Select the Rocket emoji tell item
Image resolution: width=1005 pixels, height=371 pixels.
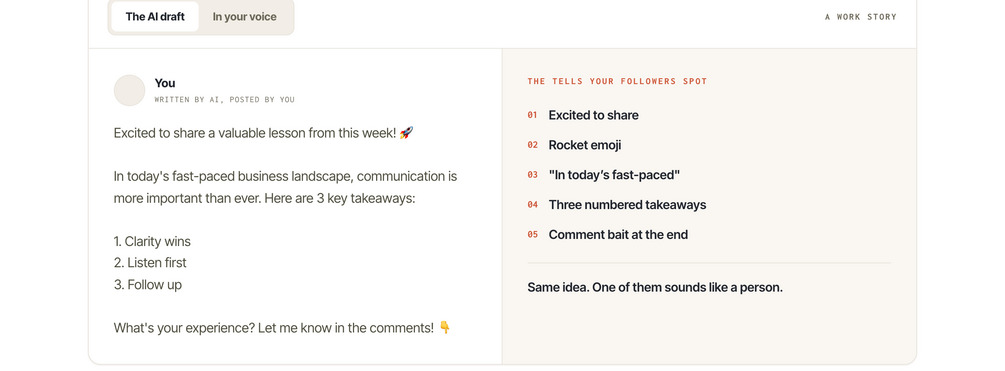(x=585, y=145)
